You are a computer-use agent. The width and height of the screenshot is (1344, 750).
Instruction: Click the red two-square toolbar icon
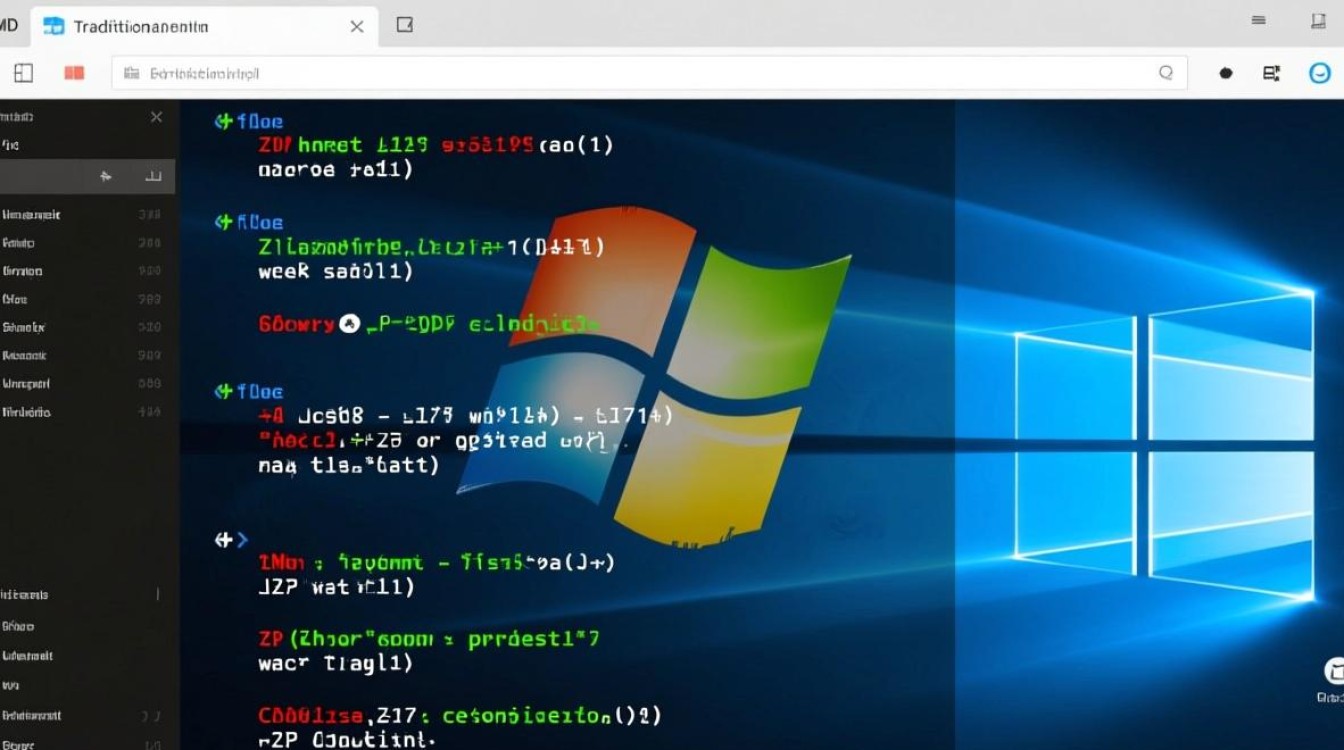pyautogui.click(x=74, y=73)
